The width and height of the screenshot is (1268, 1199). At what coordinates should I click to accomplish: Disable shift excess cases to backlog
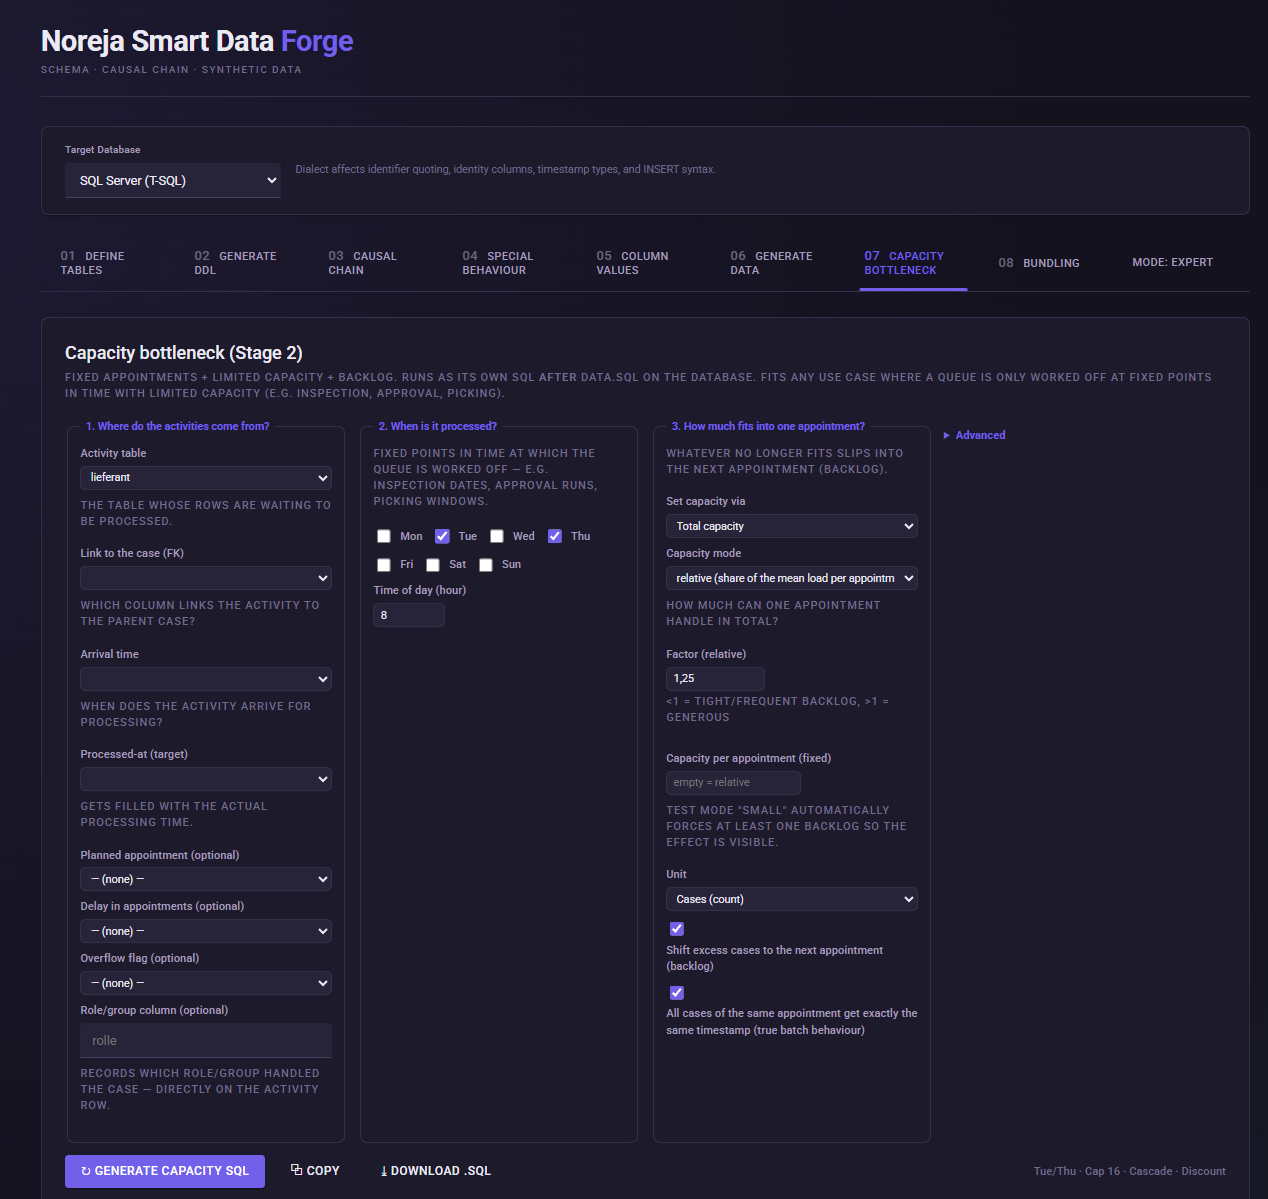[677, 929]
